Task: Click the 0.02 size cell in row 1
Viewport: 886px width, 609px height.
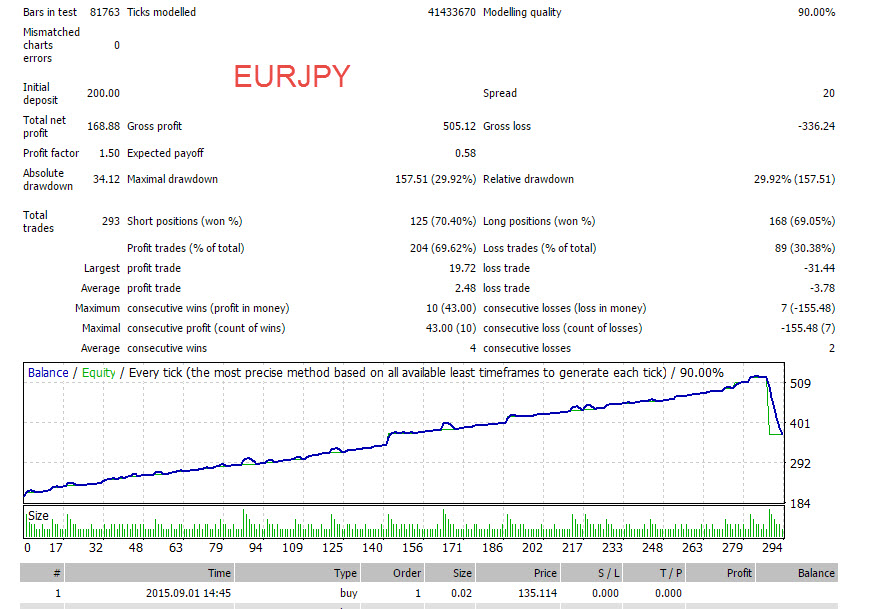Action: 462,593
